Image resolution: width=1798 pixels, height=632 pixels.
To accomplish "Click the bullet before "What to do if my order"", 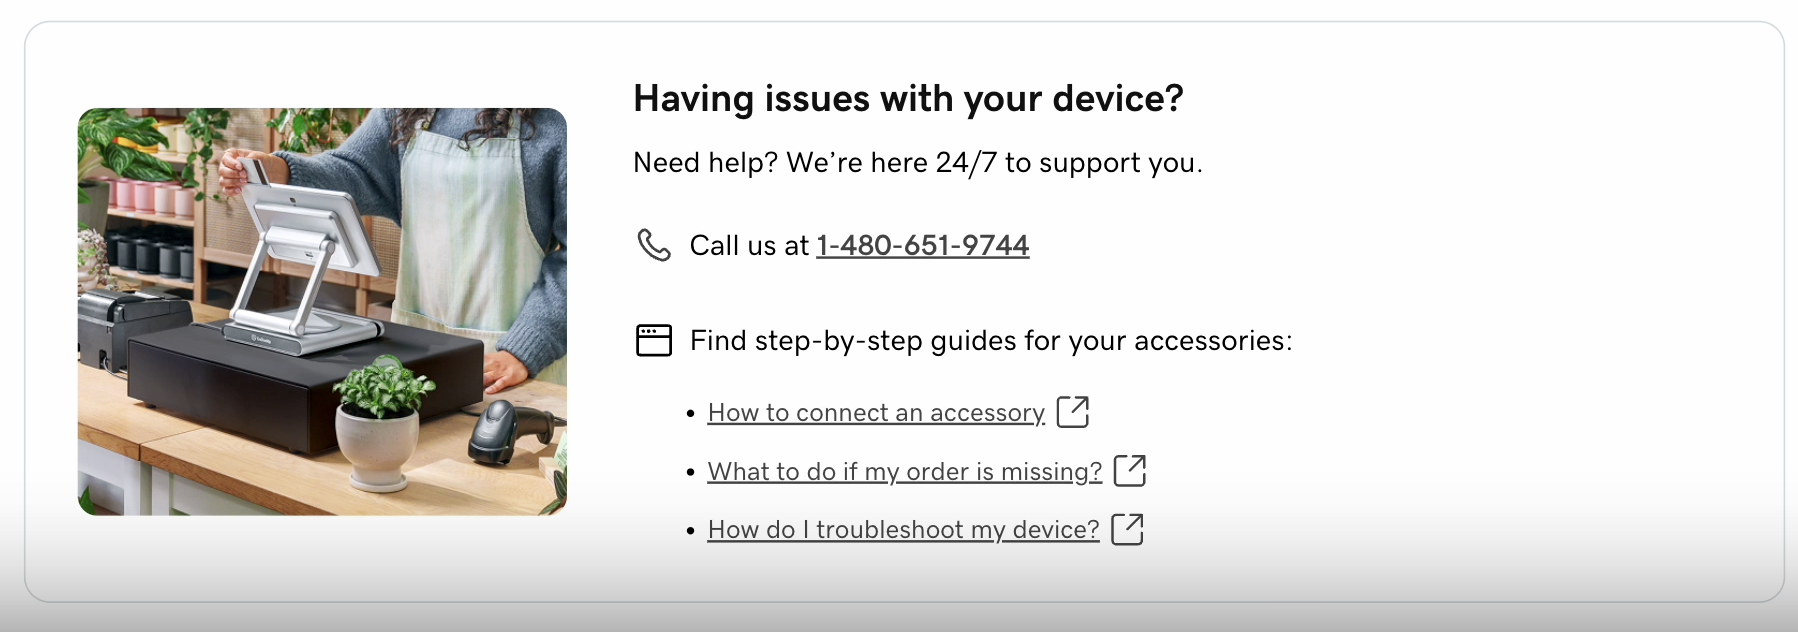I will [691, 472].
